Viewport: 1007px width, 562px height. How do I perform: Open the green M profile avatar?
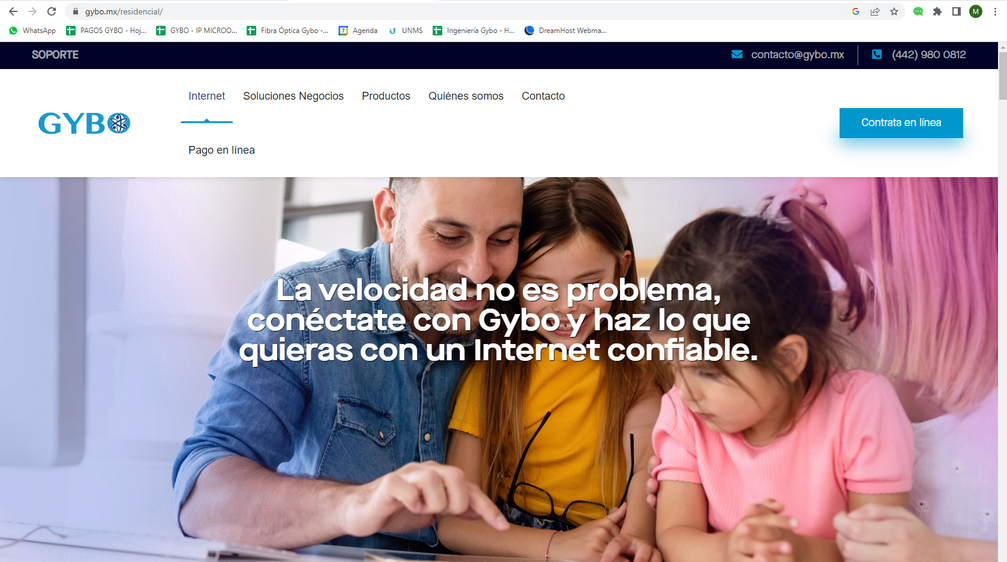[976, 12]
